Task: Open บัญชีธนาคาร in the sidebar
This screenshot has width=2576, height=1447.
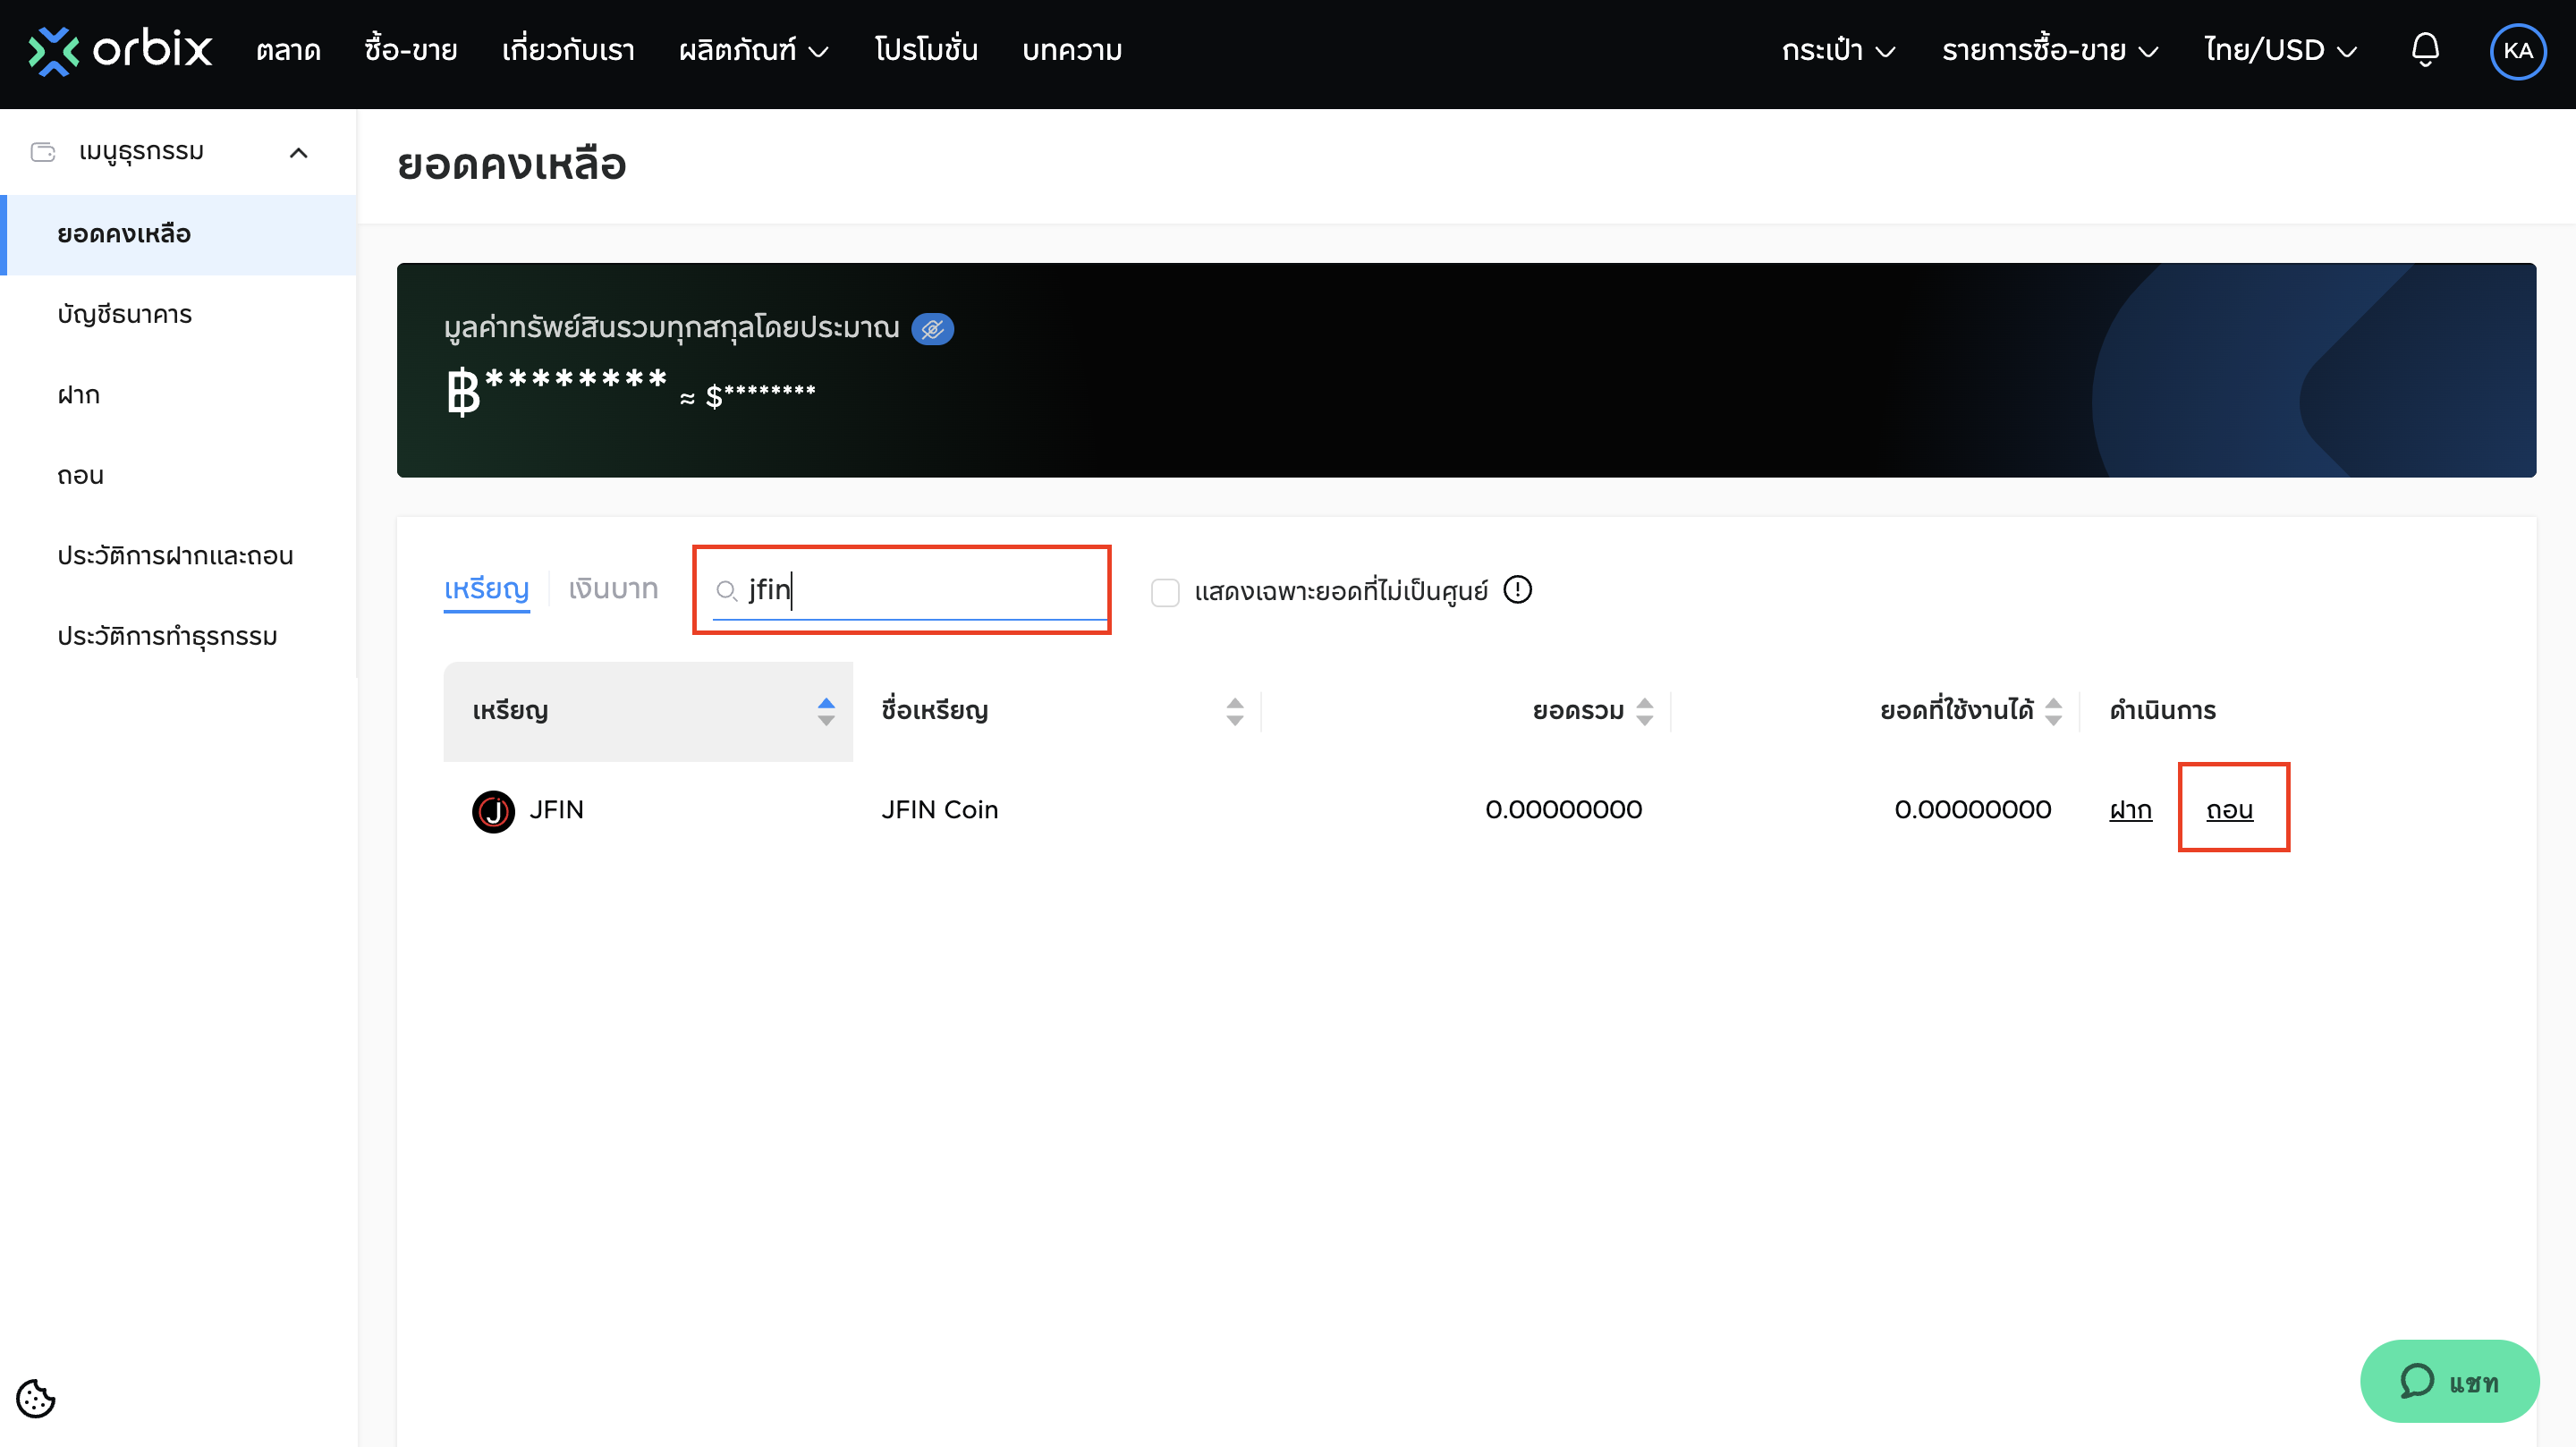Action: (x=124, y=315)
